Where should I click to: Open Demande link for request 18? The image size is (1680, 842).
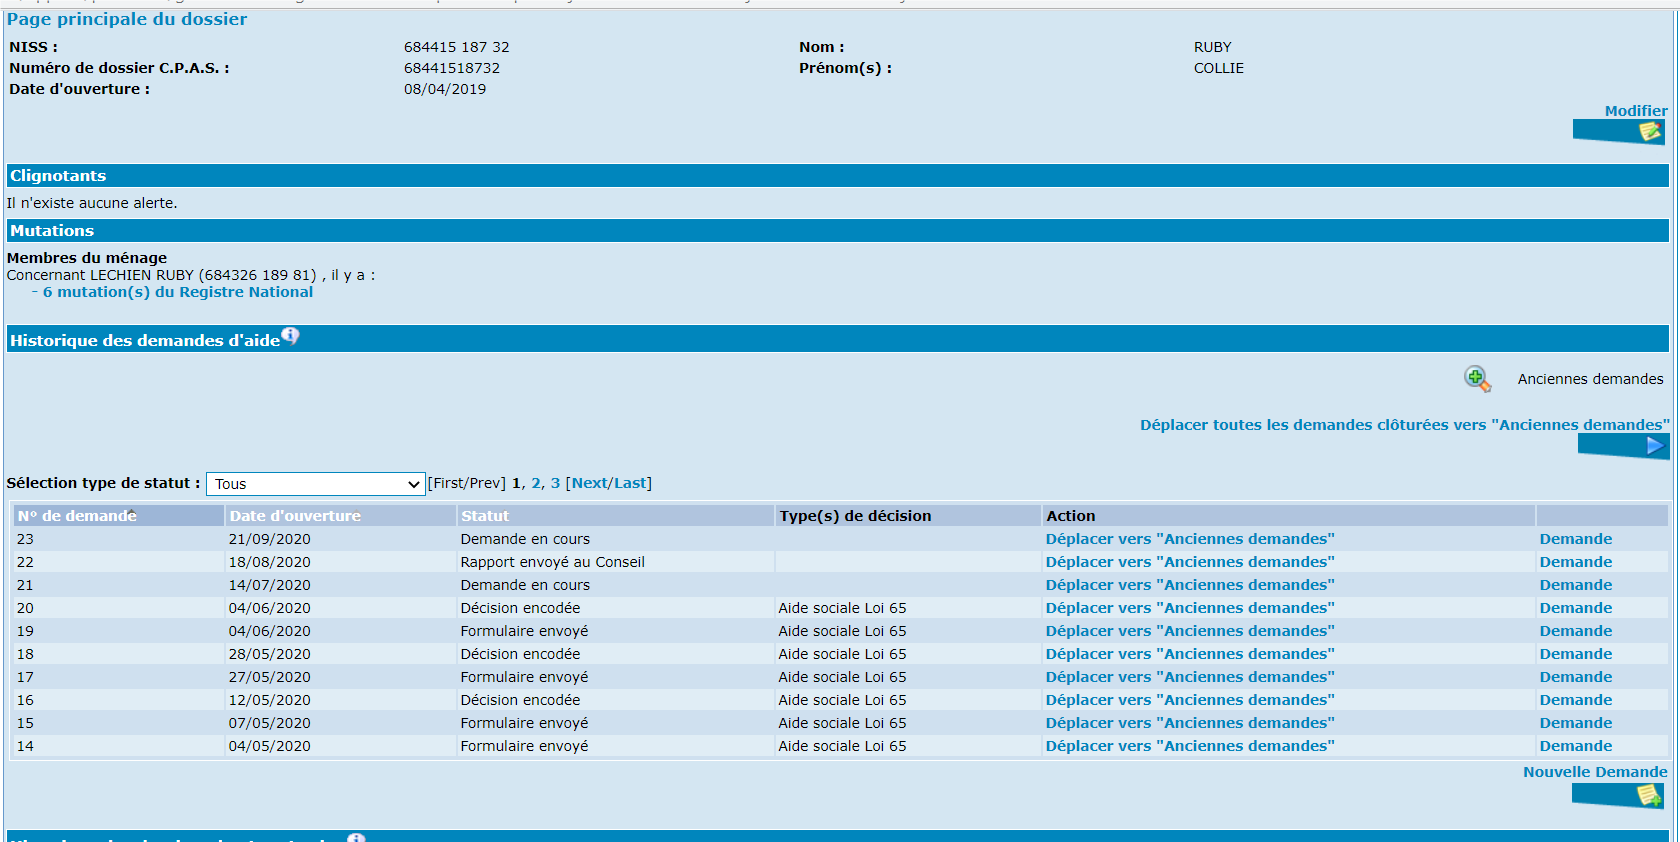(x=1576, y=654)
